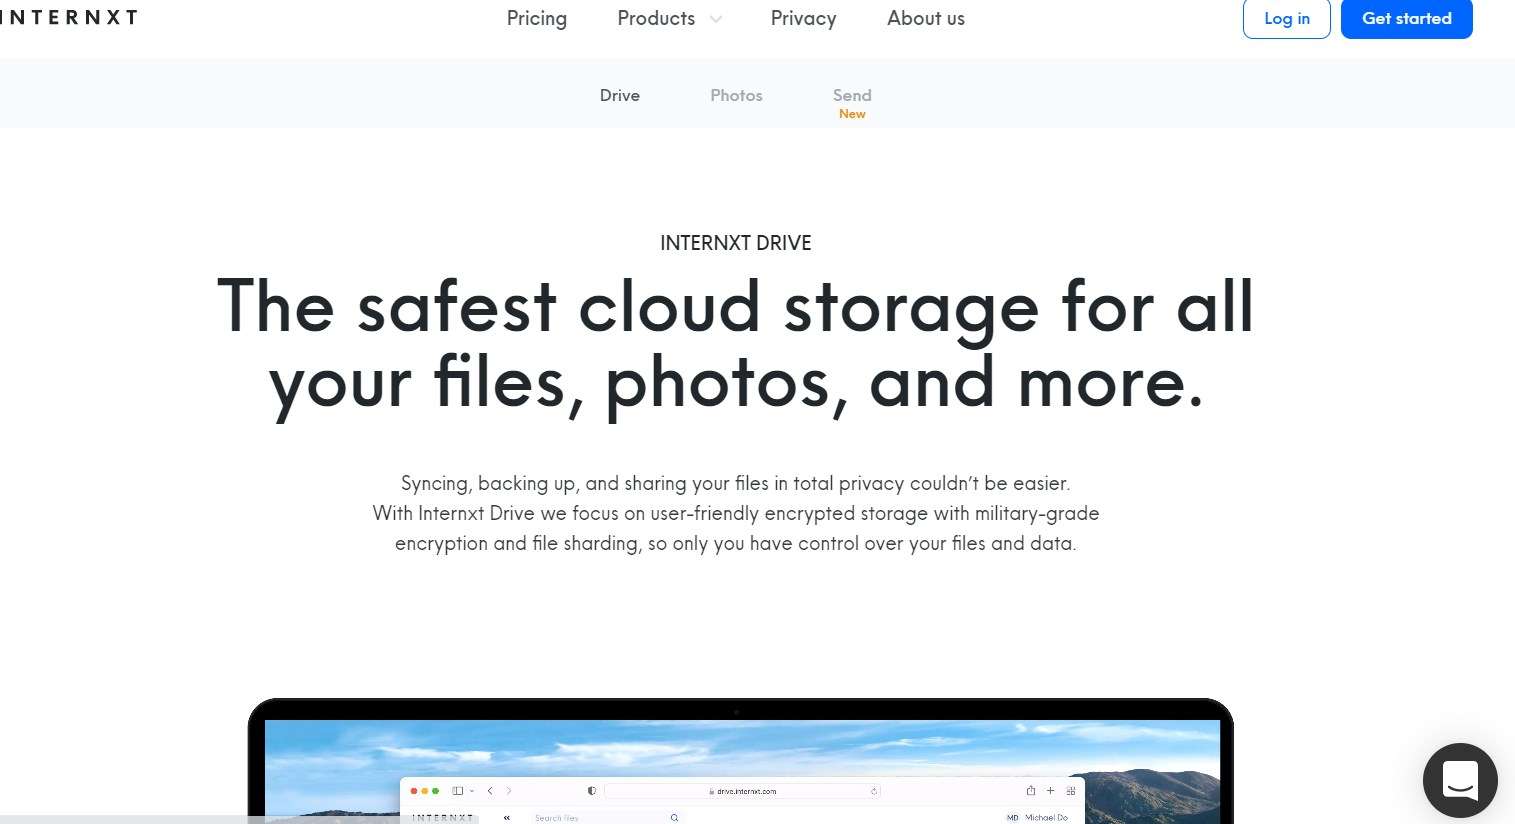Click the 'Syncing, backing up, and sharing' paragraph

coord(736,513)
